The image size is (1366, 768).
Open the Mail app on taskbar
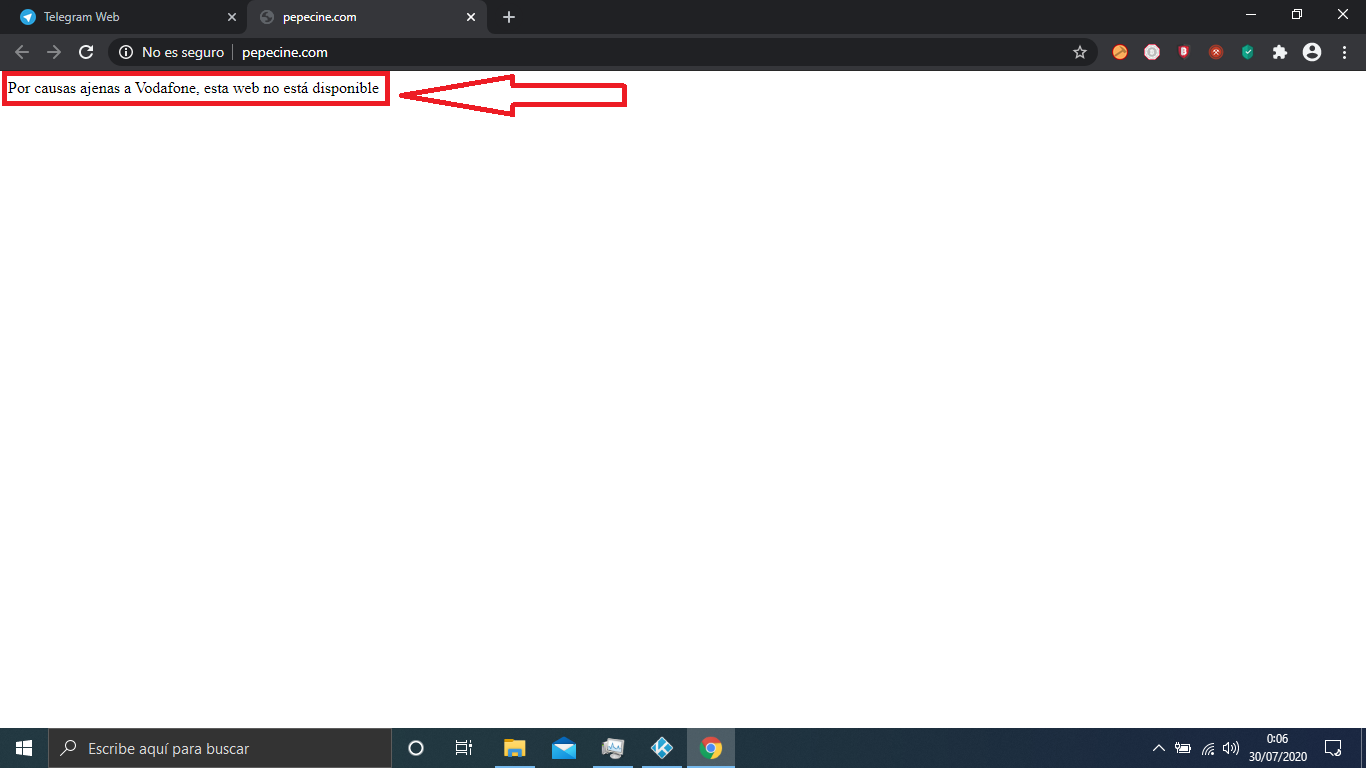coord(564,748)
